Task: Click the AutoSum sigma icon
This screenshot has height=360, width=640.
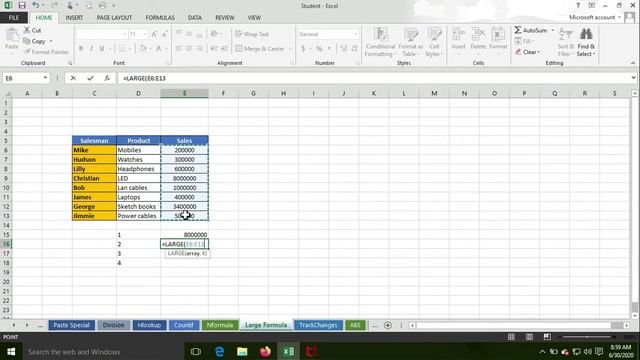Action: tap(531, 30)
